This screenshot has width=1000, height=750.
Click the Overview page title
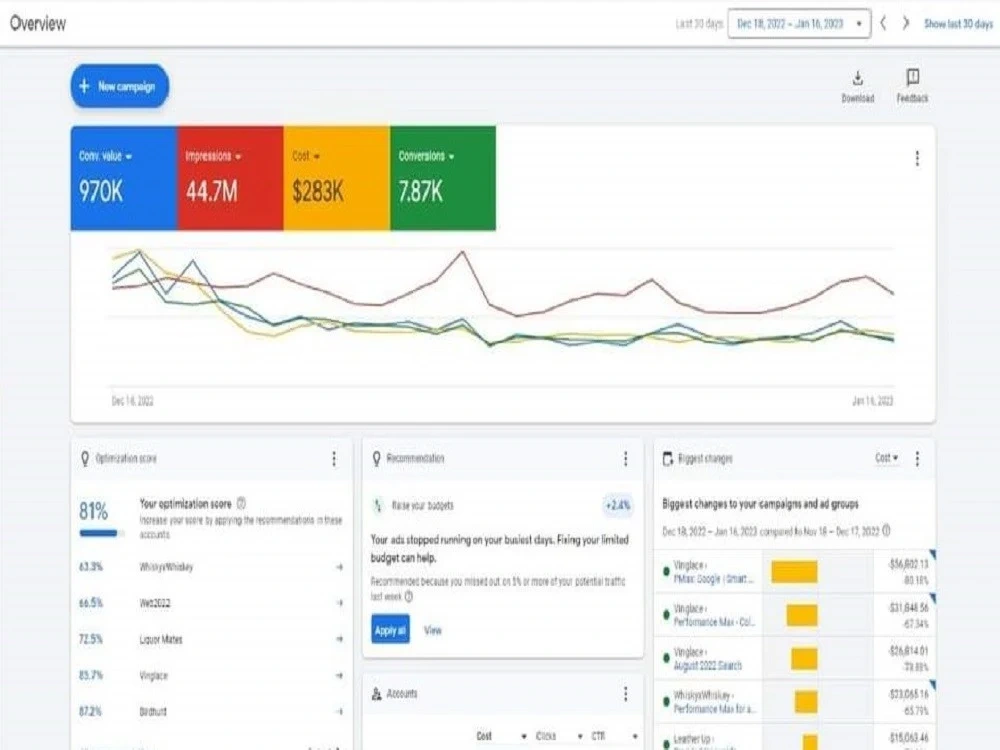pos(38,24)
